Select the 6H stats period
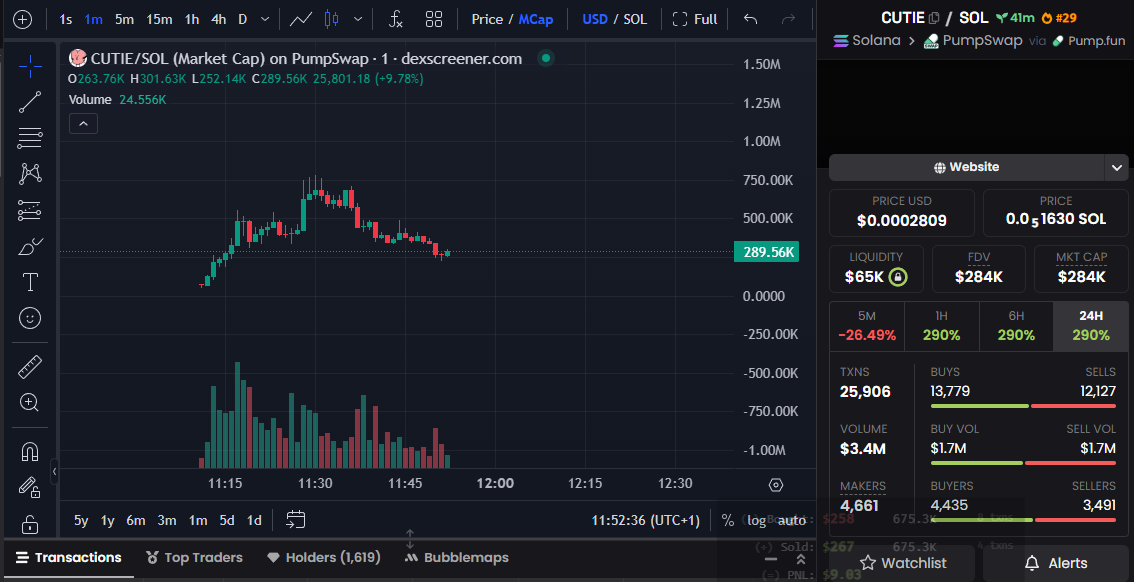 click(1016, 325)
